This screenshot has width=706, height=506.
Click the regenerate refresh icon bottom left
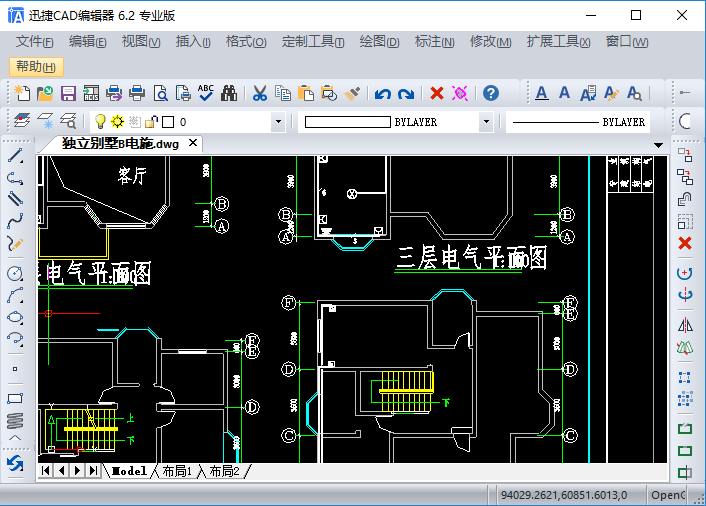(x=15, y=463)
